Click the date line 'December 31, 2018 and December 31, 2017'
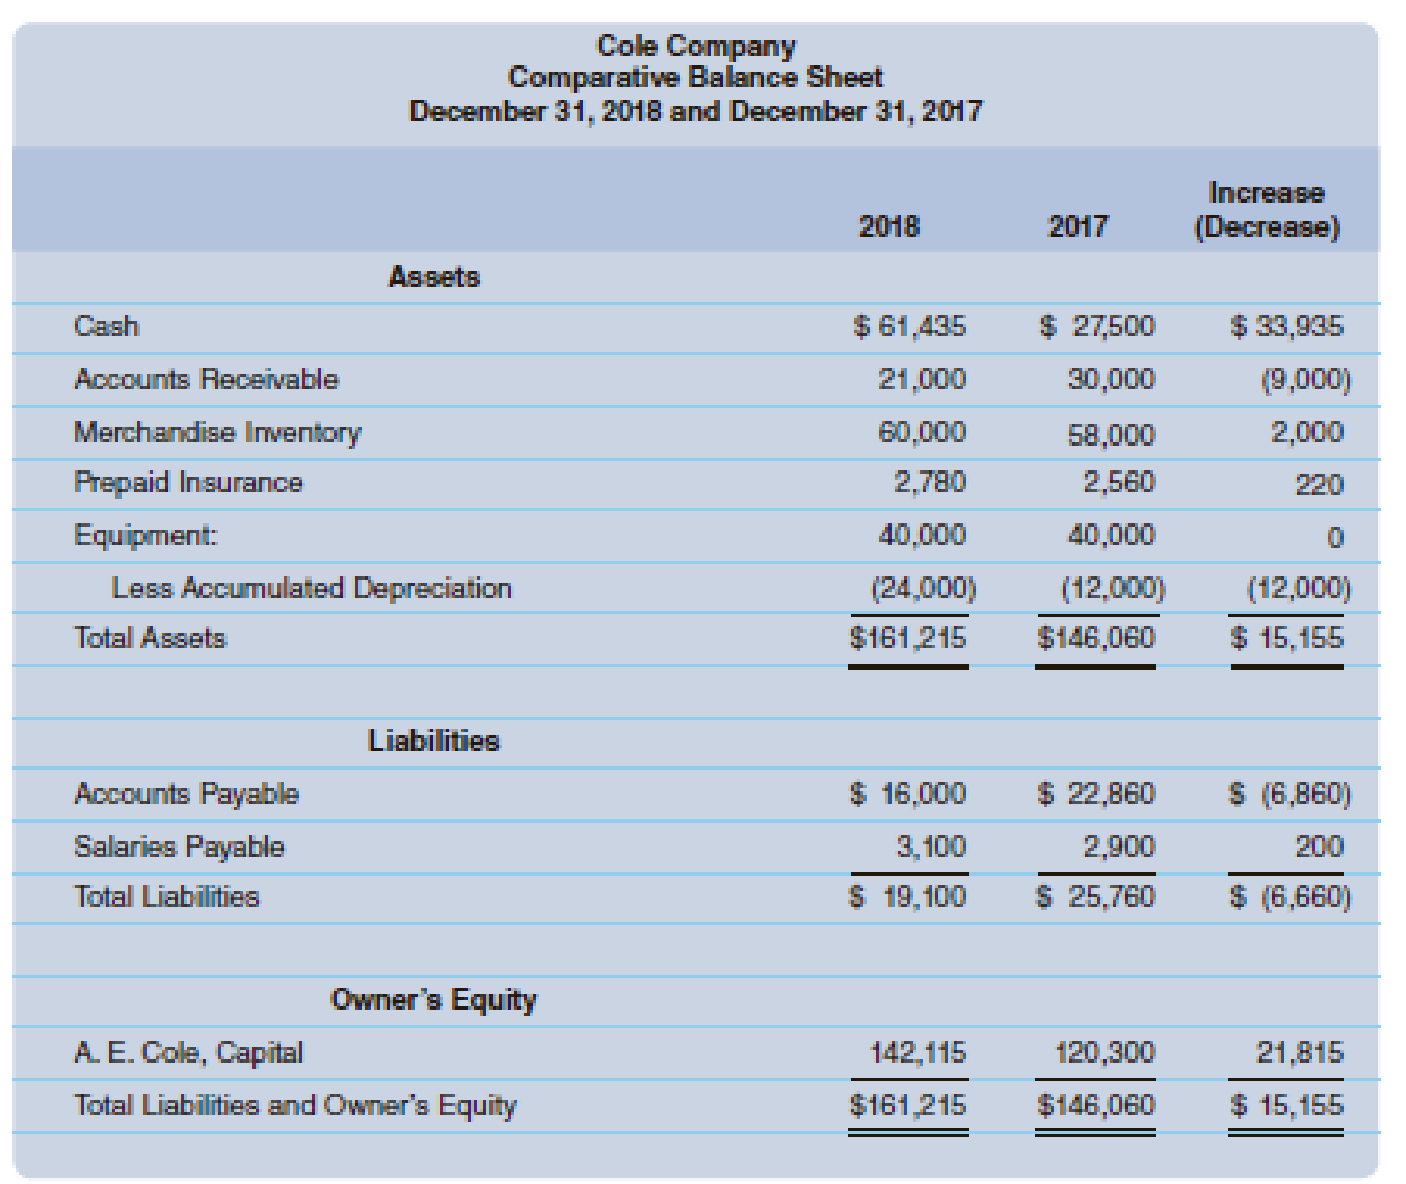1406x1184 pixels. coord(695,110)
